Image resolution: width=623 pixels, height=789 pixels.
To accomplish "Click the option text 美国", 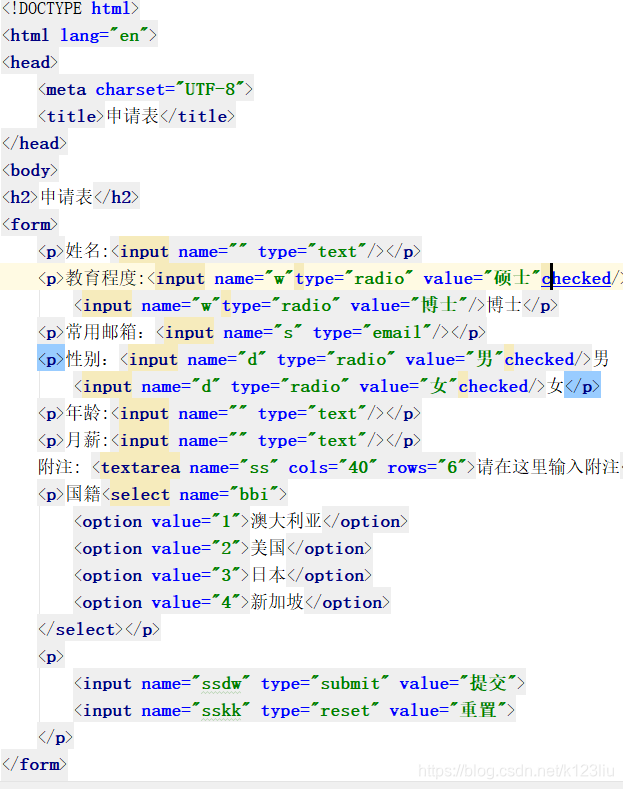I will click(x=268, y=548).
